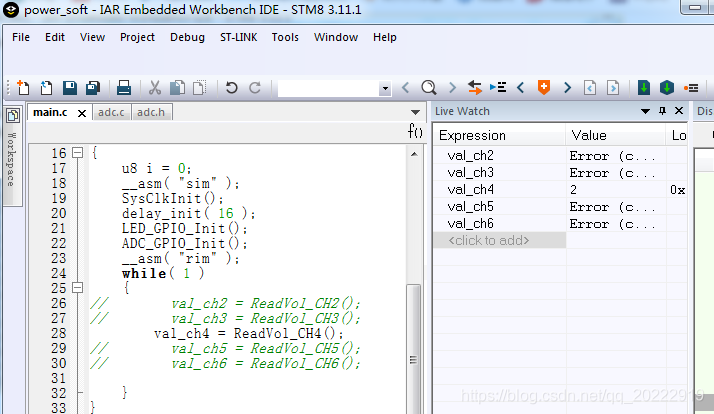The image size is (714, 414).
Task: Select the val_ch5 watch expression
Action: [x=471, y=206]
